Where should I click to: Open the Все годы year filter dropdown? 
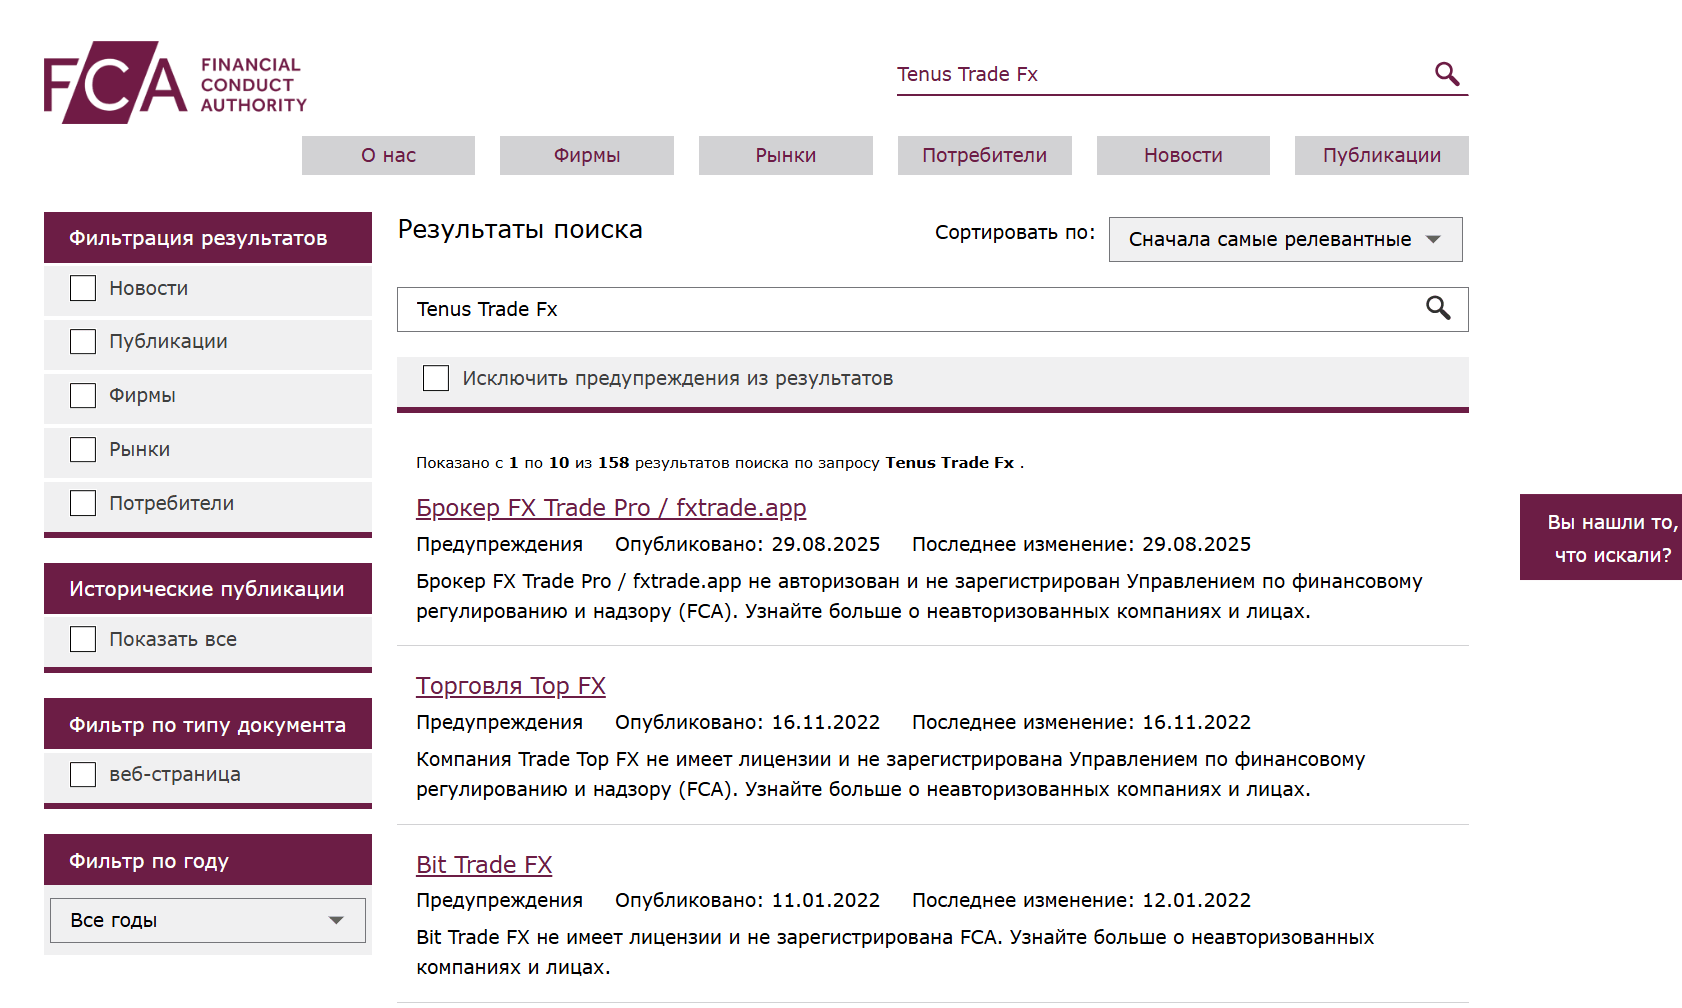pos(208,920)
